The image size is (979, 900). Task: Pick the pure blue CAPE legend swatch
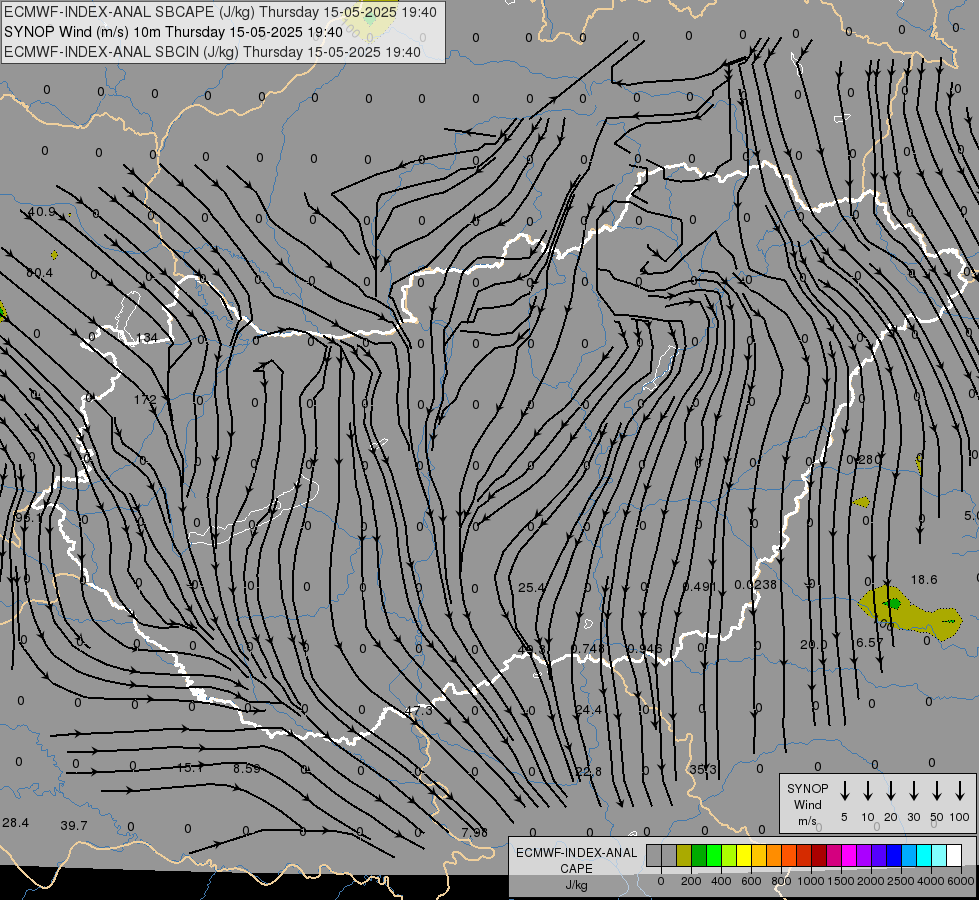893,855
